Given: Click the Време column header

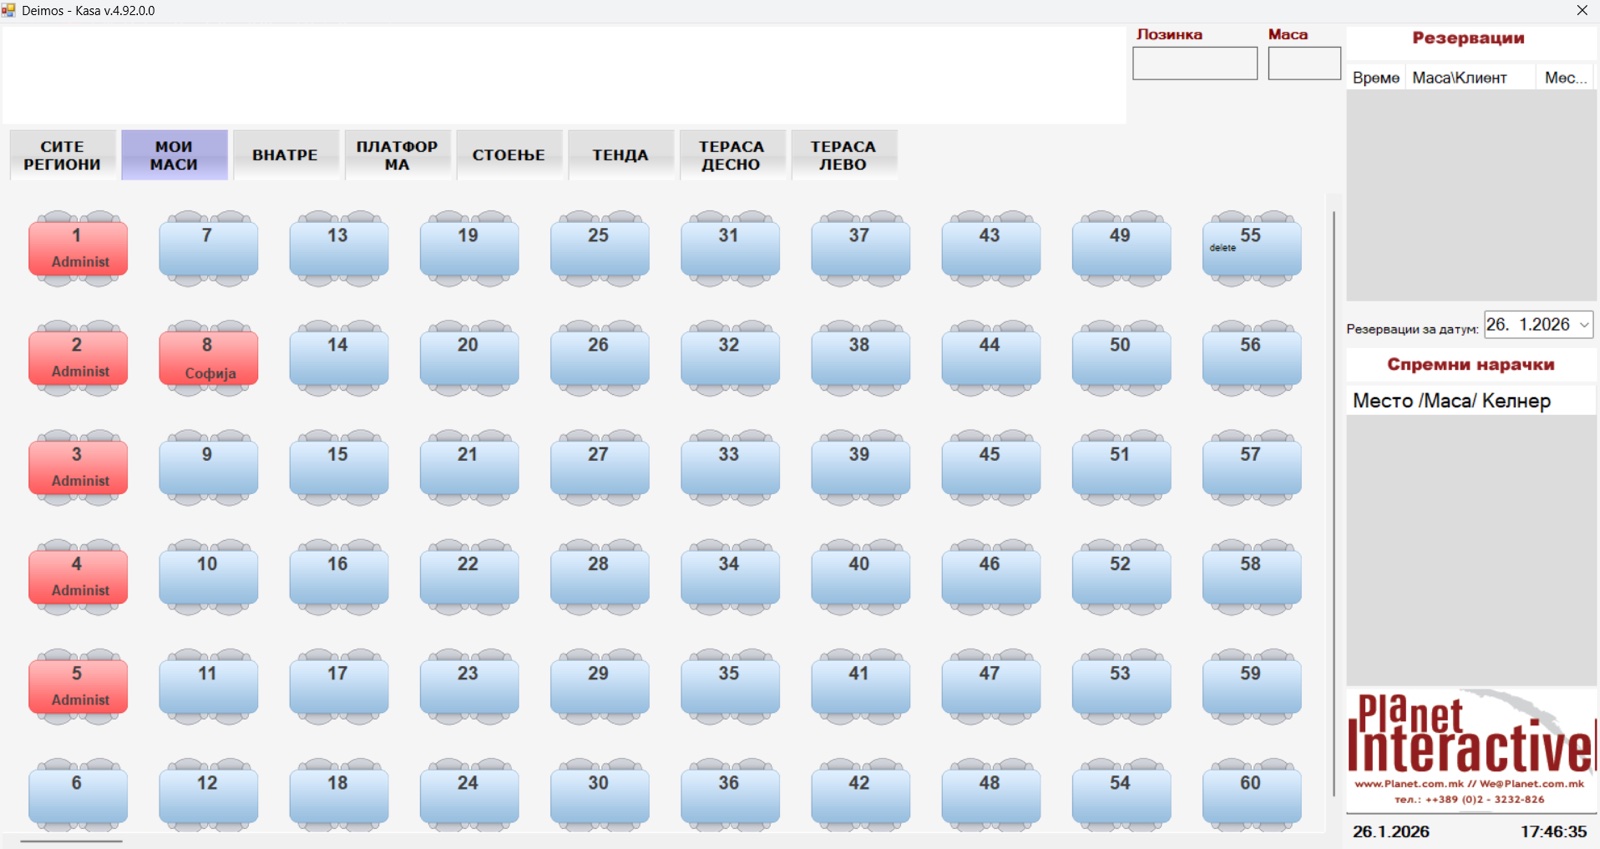Looking at the screenshot, I should [1376, 78].
